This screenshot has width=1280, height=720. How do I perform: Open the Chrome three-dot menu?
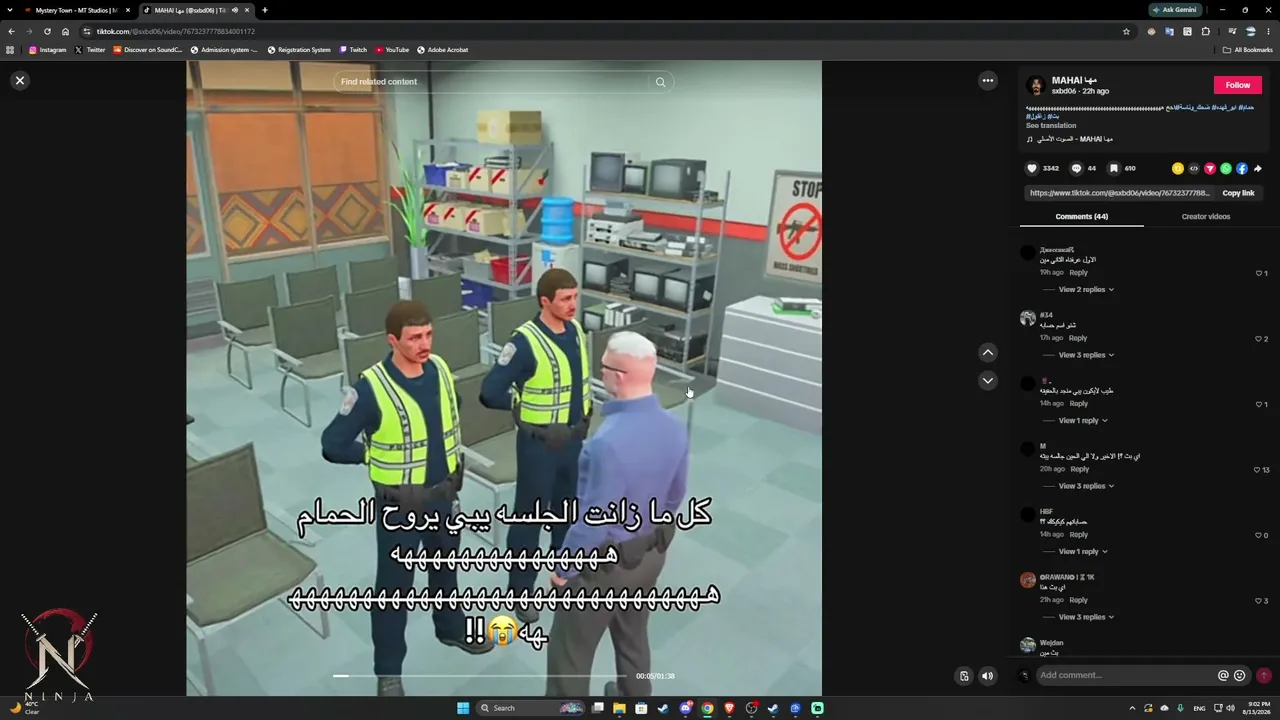[x=1268, y=31]
